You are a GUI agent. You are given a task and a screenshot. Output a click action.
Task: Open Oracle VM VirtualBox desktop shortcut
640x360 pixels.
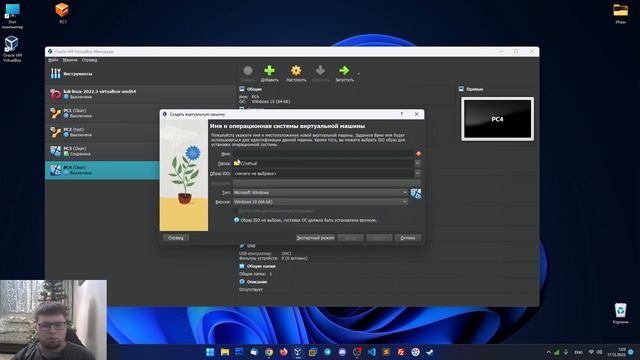(x=12, y=49)
